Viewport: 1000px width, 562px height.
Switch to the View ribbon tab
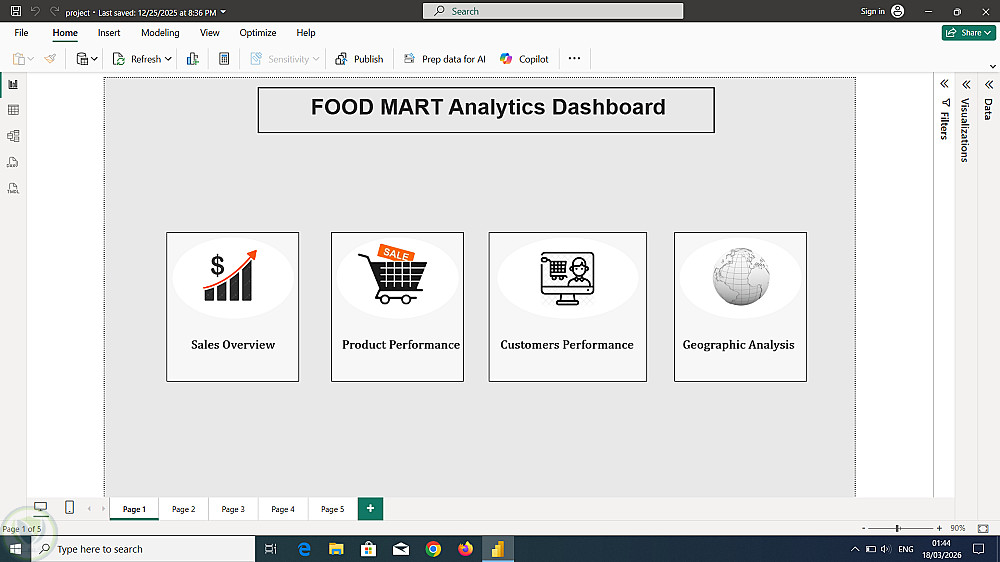(x=209, y=33)
